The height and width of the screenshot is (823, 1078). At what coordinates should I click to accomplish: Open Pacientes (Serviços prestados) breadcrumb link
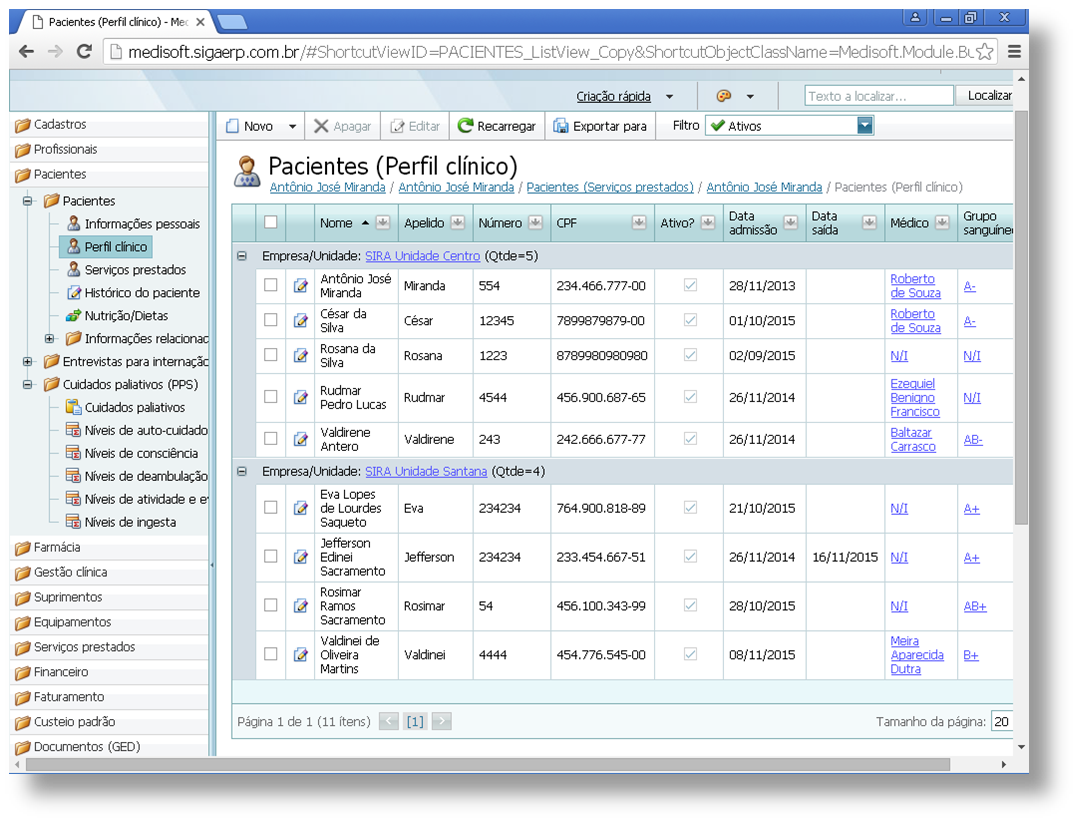[610, 187]
